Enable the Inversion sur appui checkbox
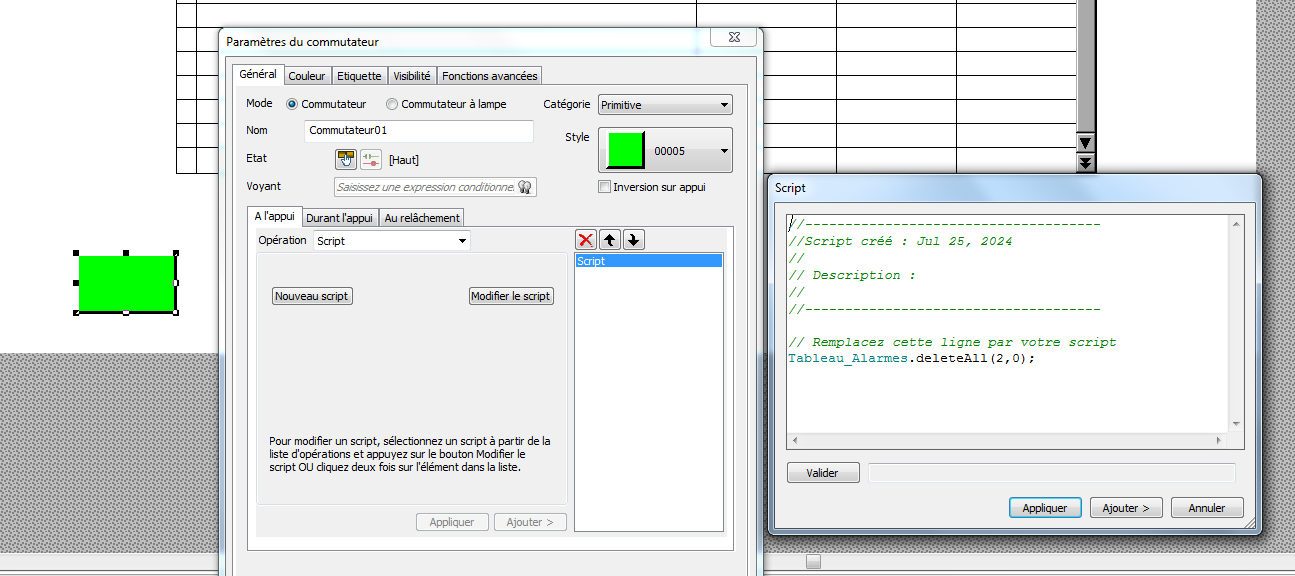Viewport: 1295px width, 576px height. click(x=604, y=187)
